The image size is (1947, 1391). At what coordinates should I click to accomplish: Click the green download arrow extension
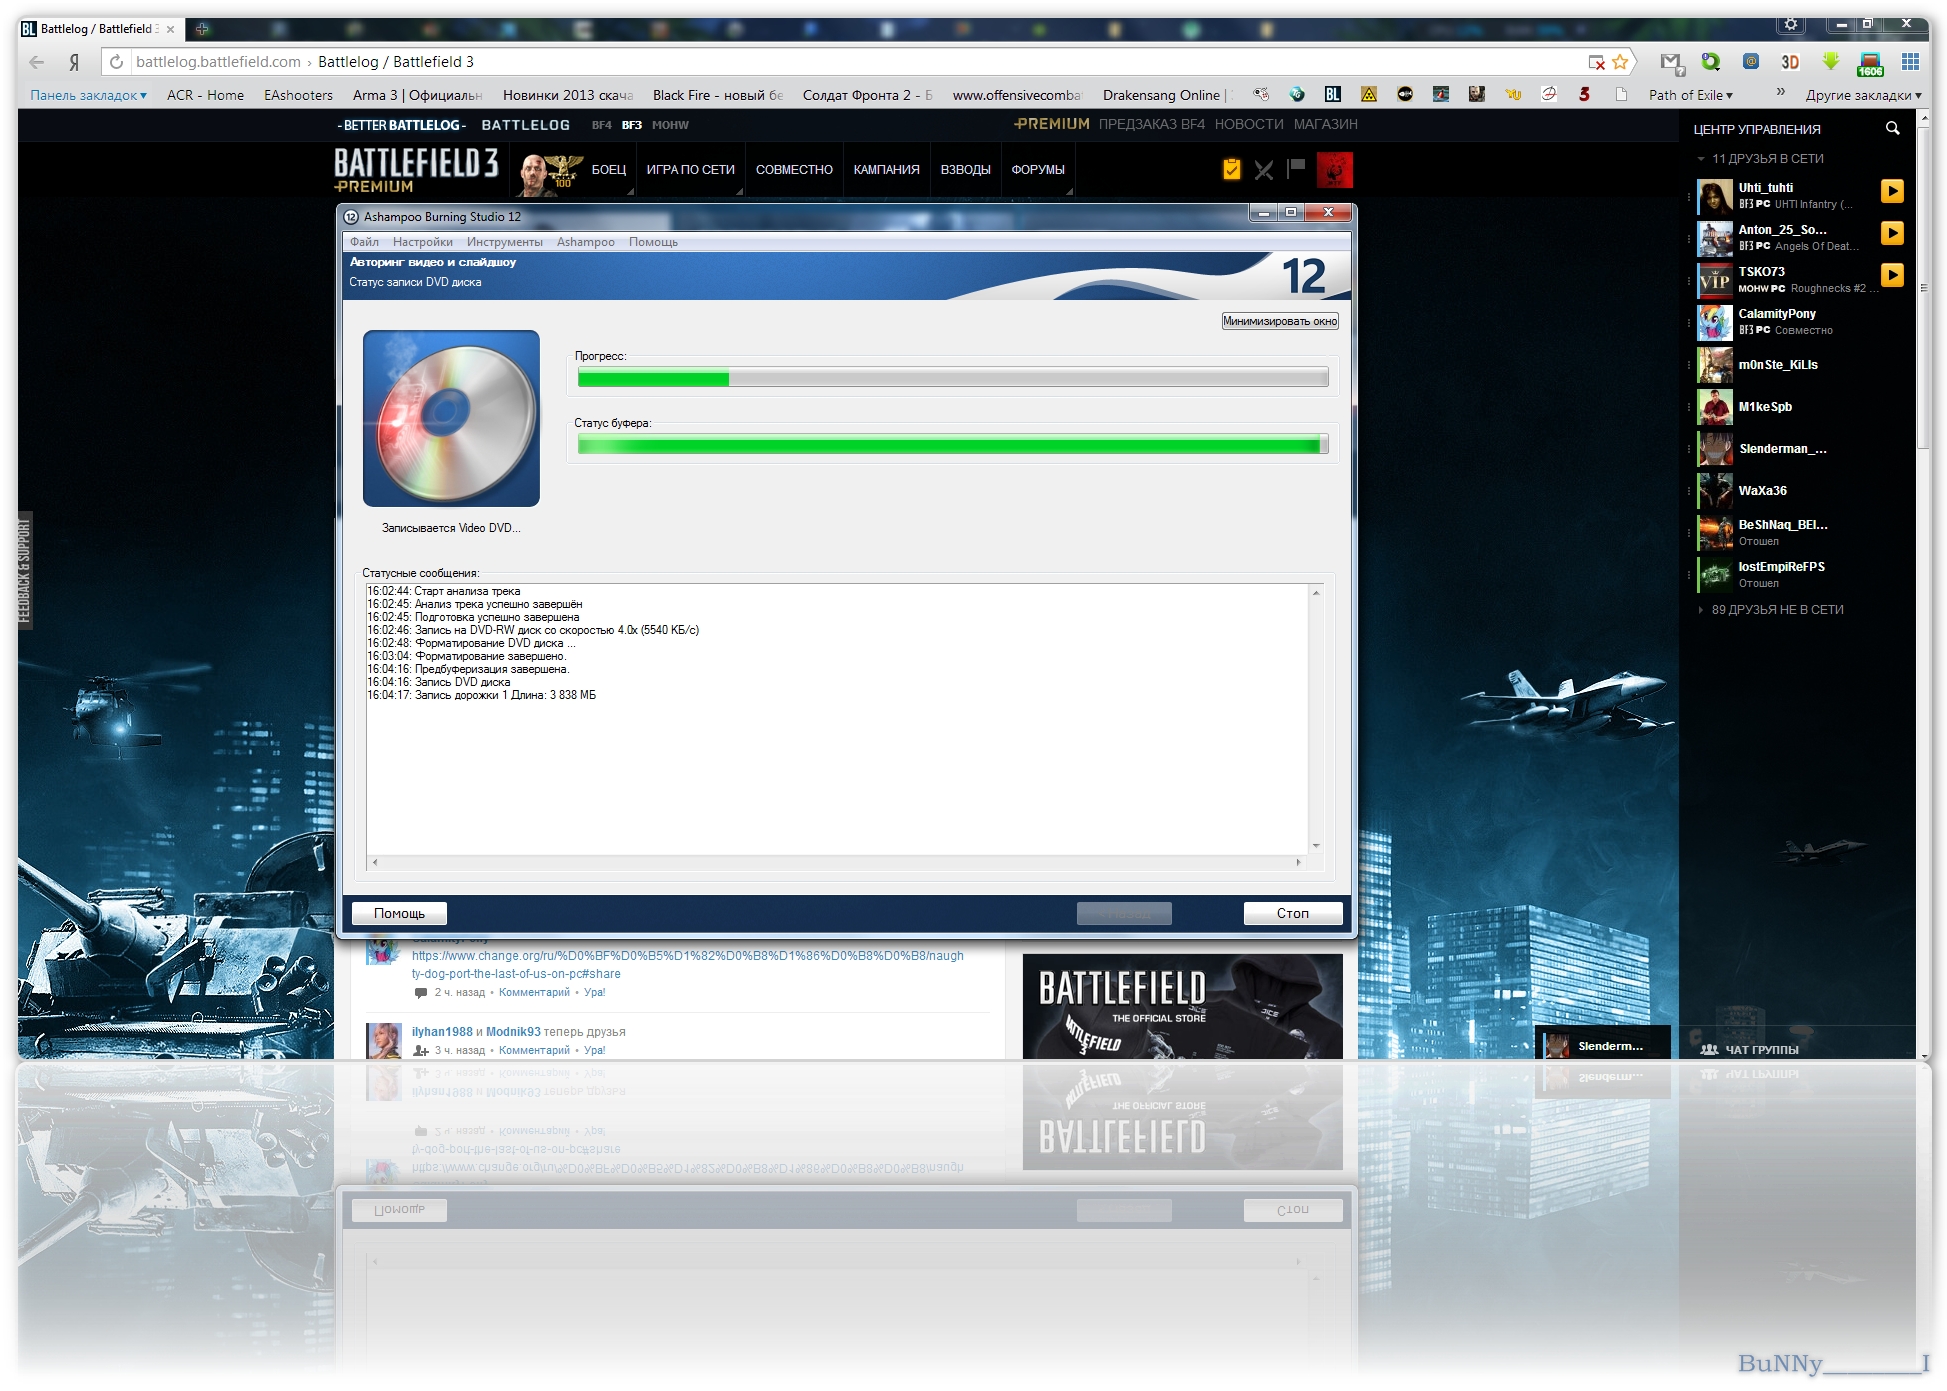pyautogui.click(x=1830, y=62)
